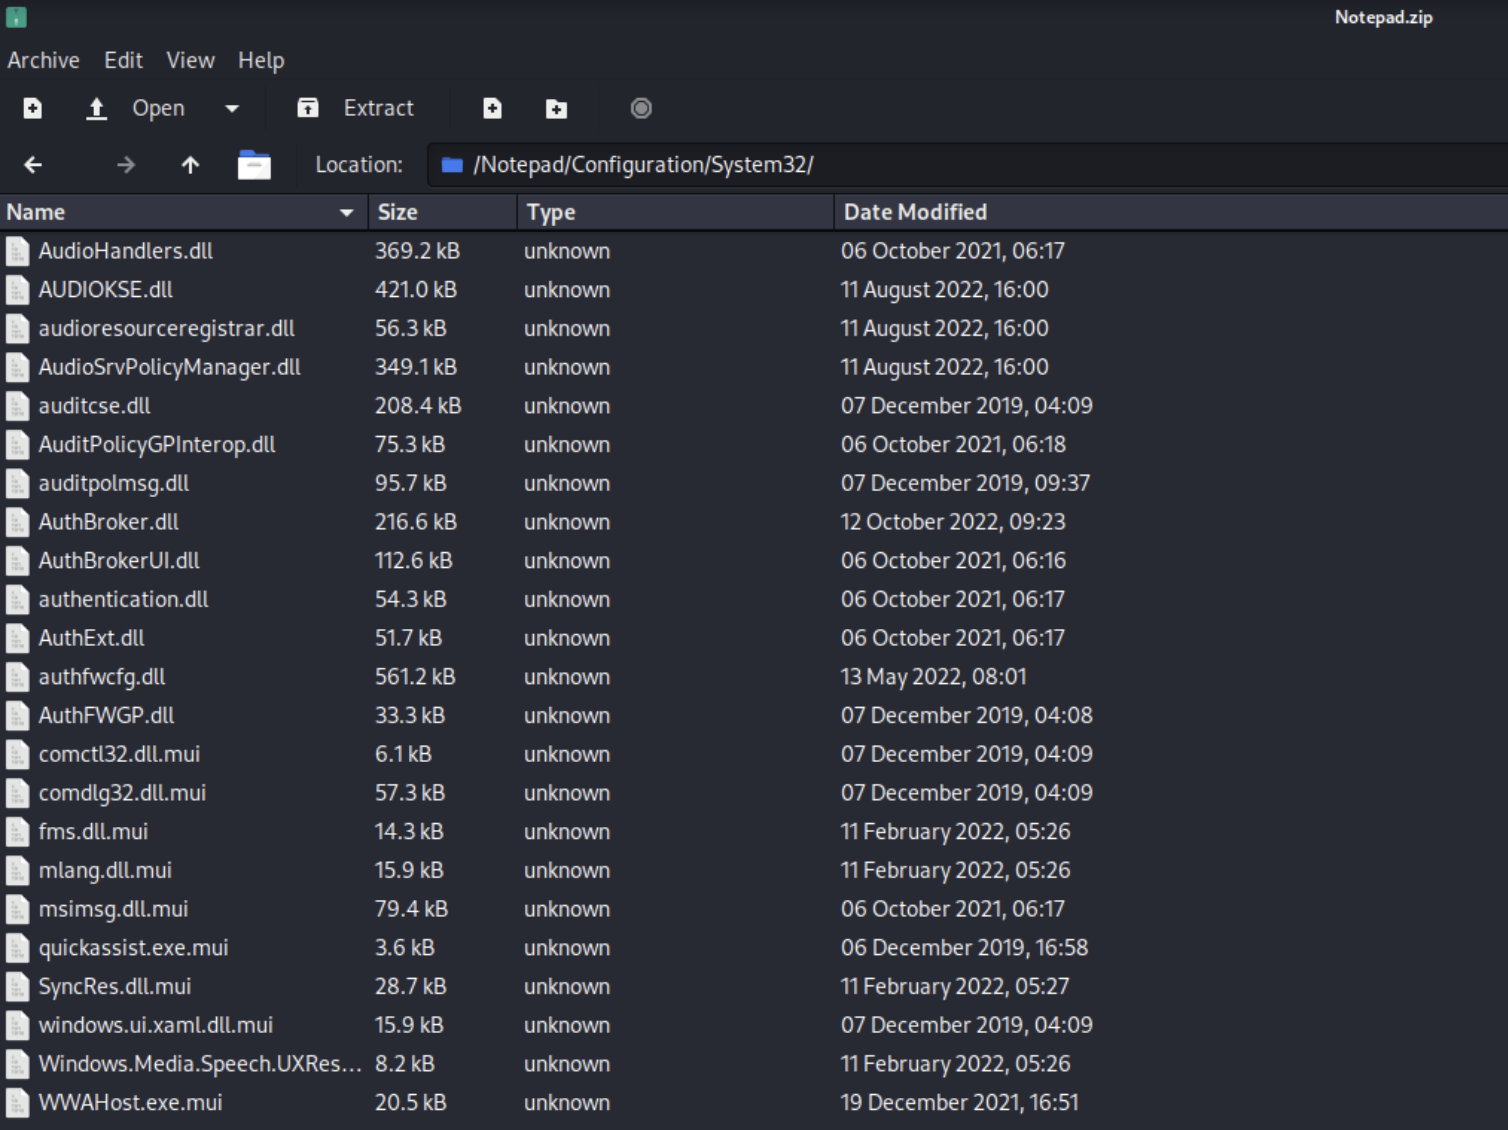1508x1130 pixels.
Task: Click the Extract button label
Action: click(x=378, y=108)
